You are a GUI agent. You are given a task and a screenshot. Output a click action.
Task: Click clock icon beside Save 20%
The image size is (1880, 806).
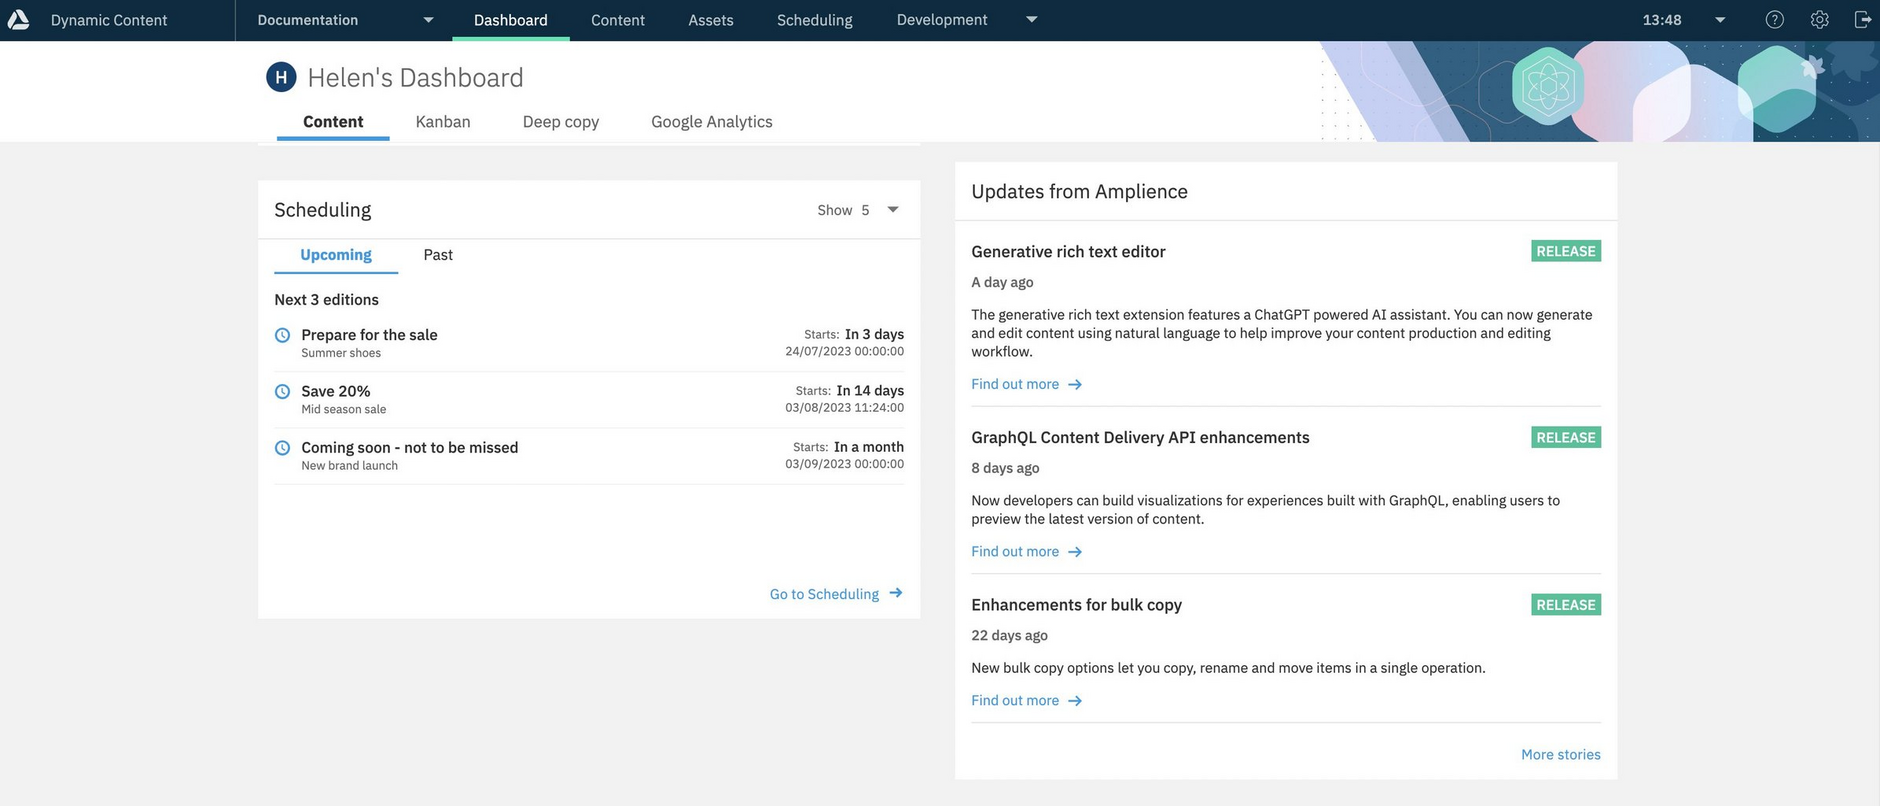pos(283,391)
